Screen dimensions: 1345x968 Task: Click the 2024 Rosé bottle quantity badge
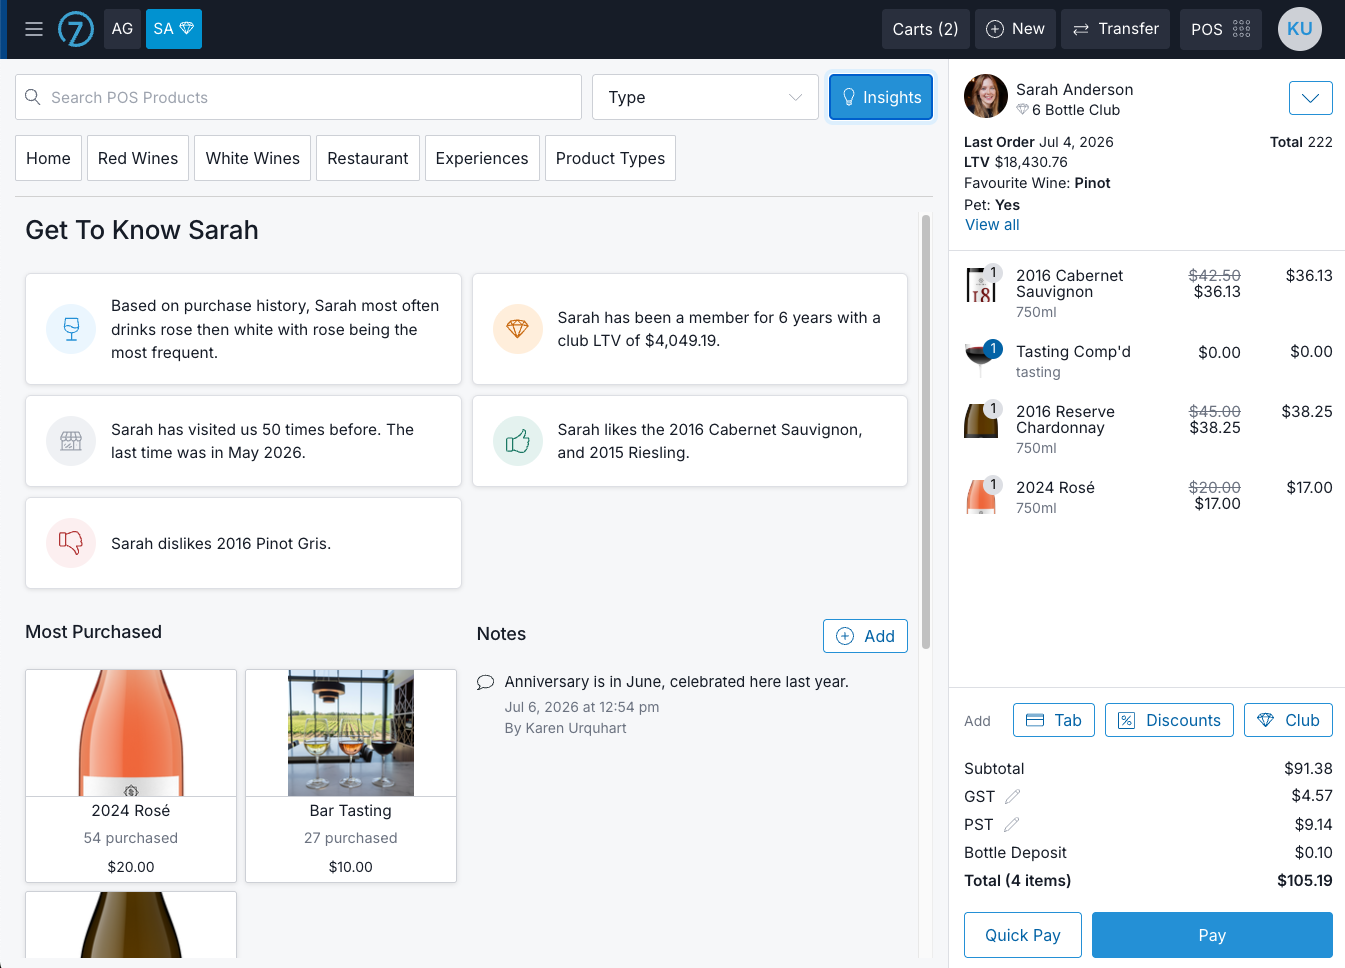[x=993, y=484]
